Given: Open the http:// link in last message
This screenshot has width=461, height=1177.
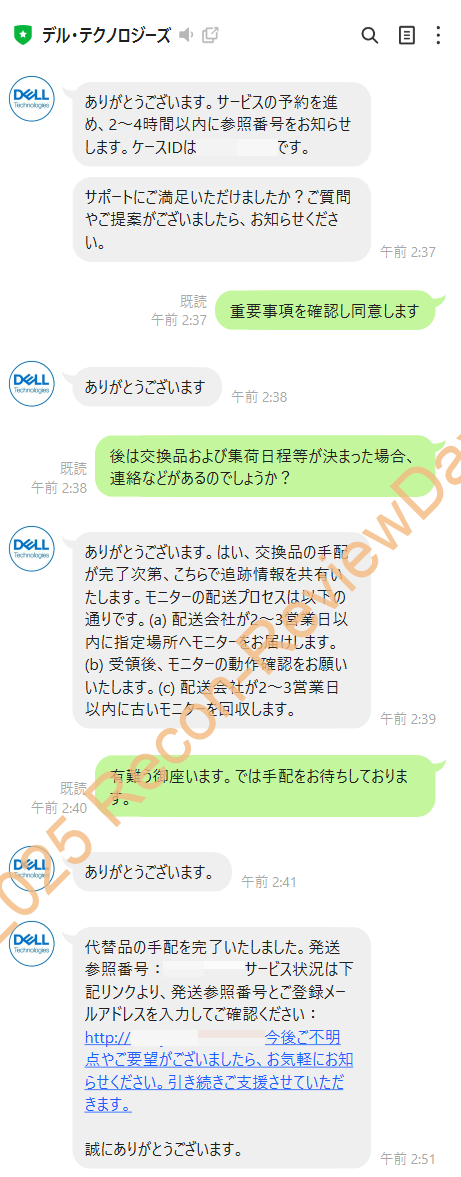Looking at the screenshot, I should [x=108, y=1037].
